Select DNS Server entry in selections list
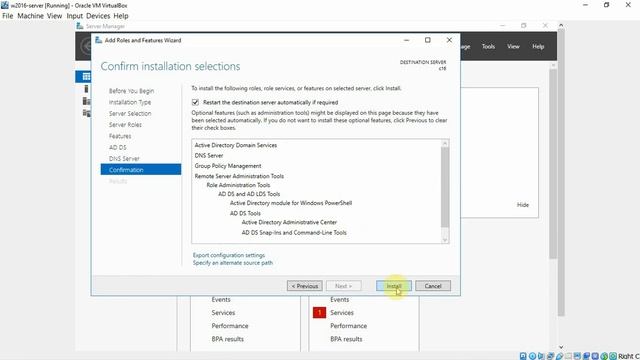 [x=209, y=156]
